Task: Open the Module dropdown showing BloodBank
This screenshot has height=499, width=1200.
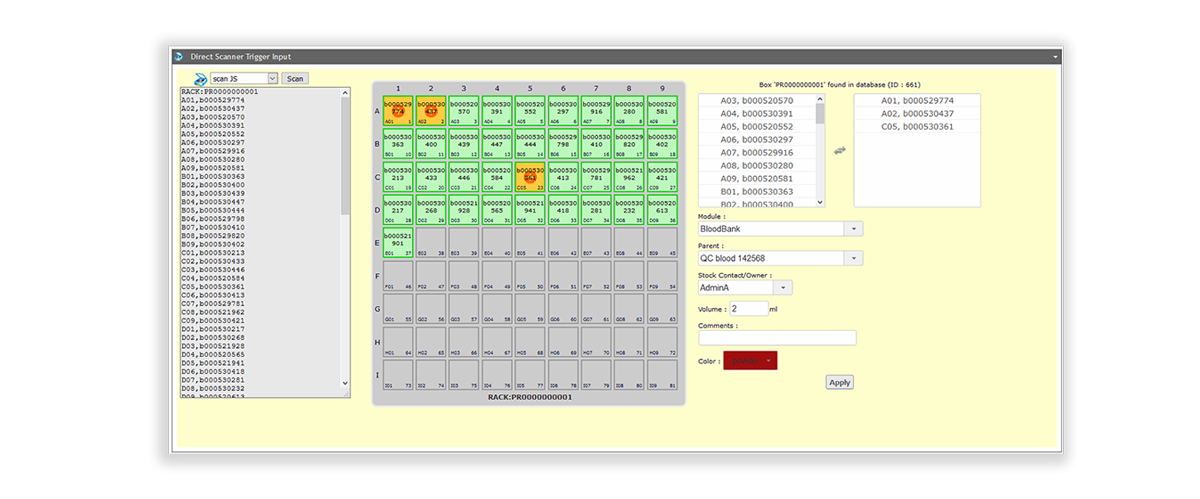Action: [780, 229]
